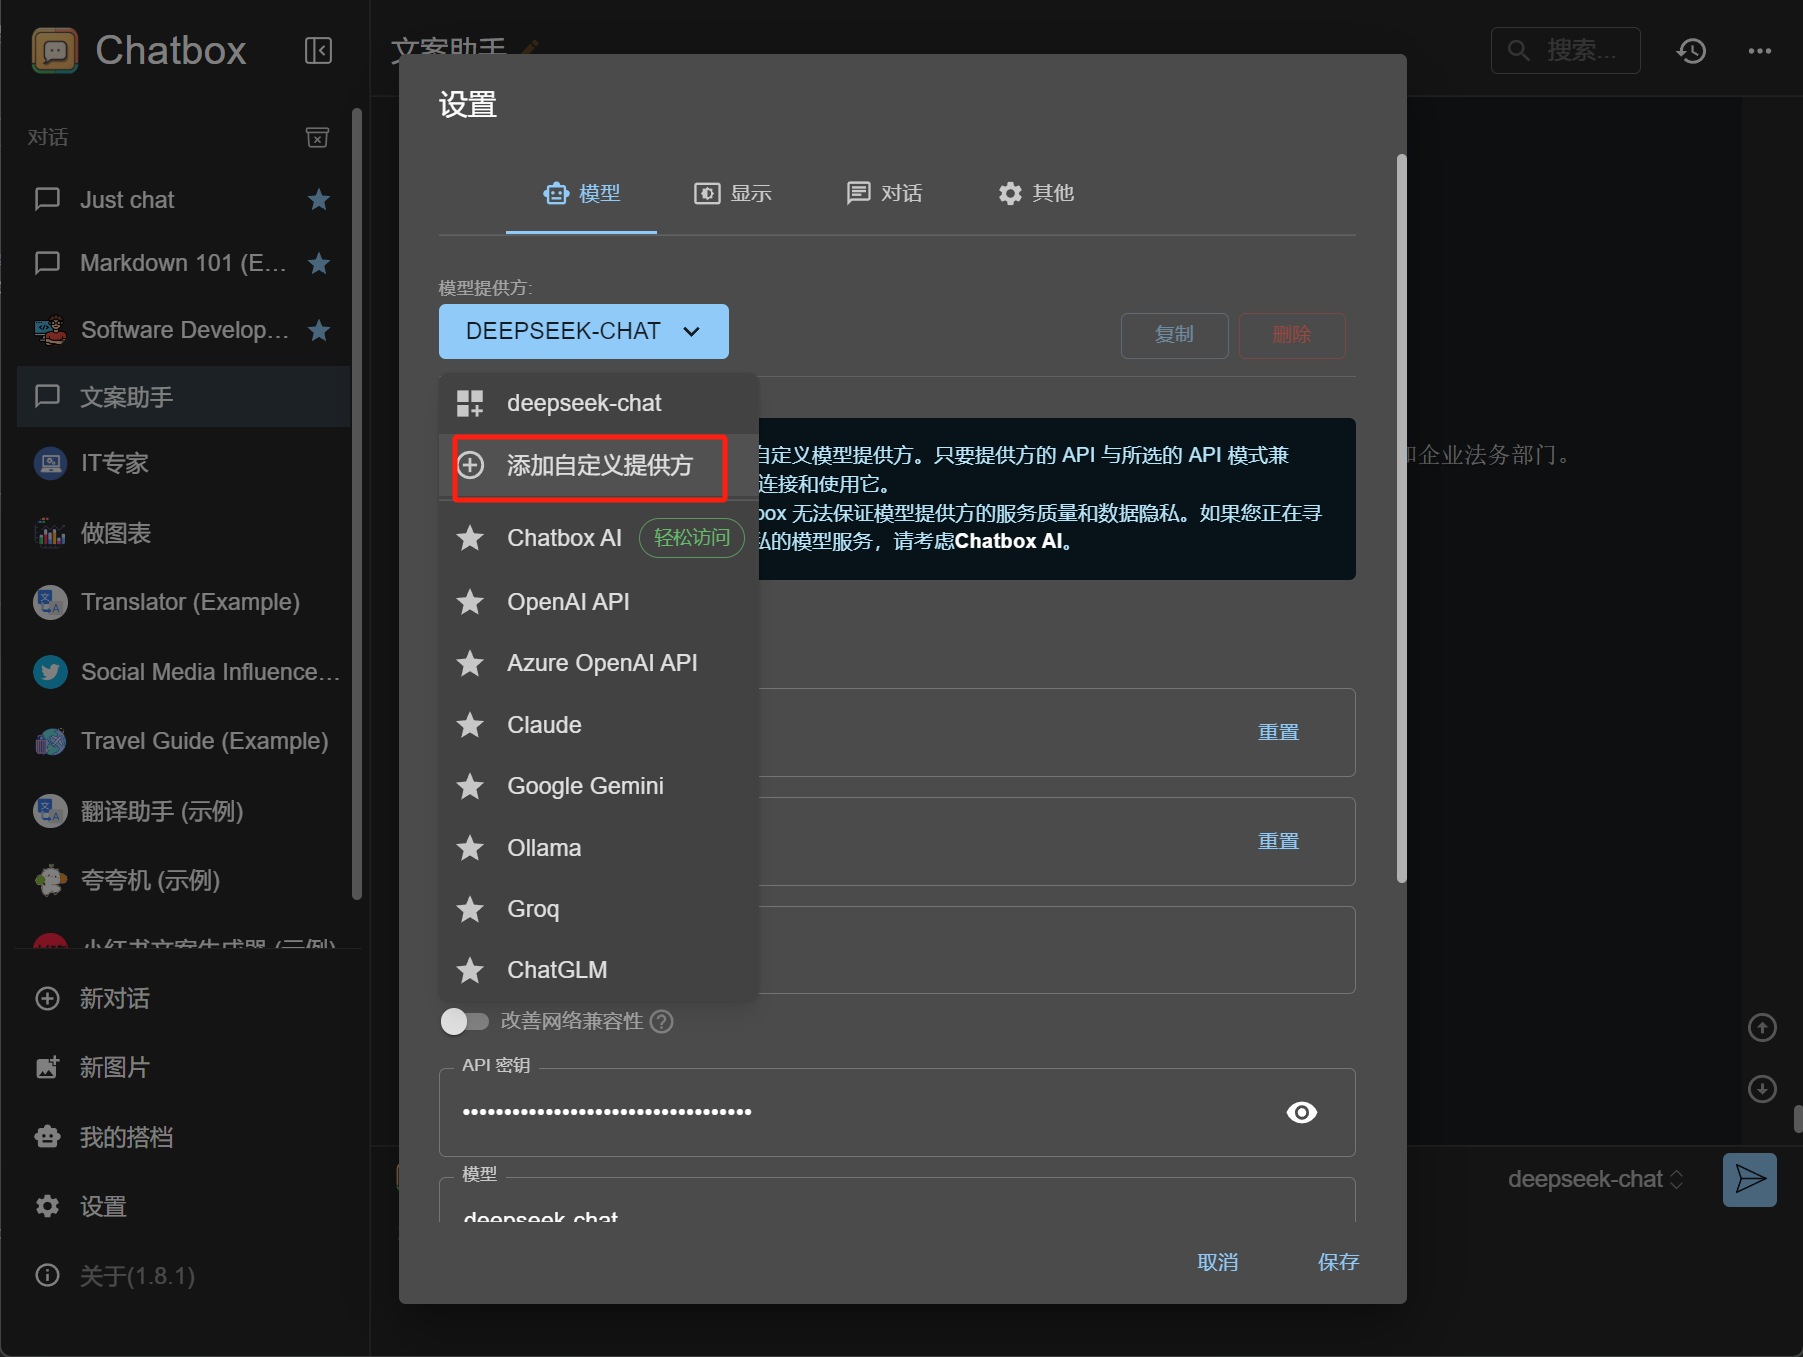
Task: Click the help icon next to 改善网络兼容性
Action: pos(662,1021)
